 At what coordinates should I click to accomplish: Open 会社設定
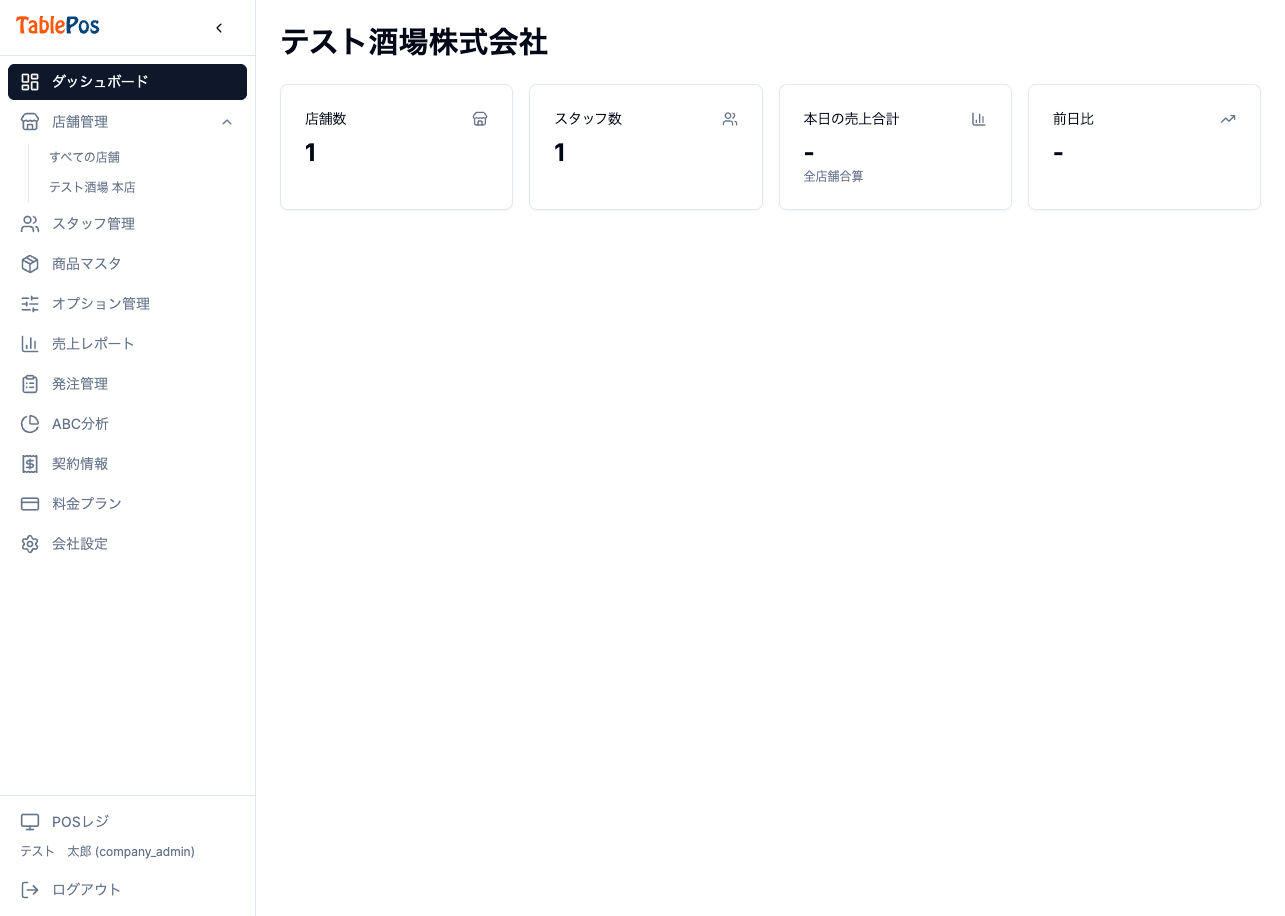click(x=127, y=544)
